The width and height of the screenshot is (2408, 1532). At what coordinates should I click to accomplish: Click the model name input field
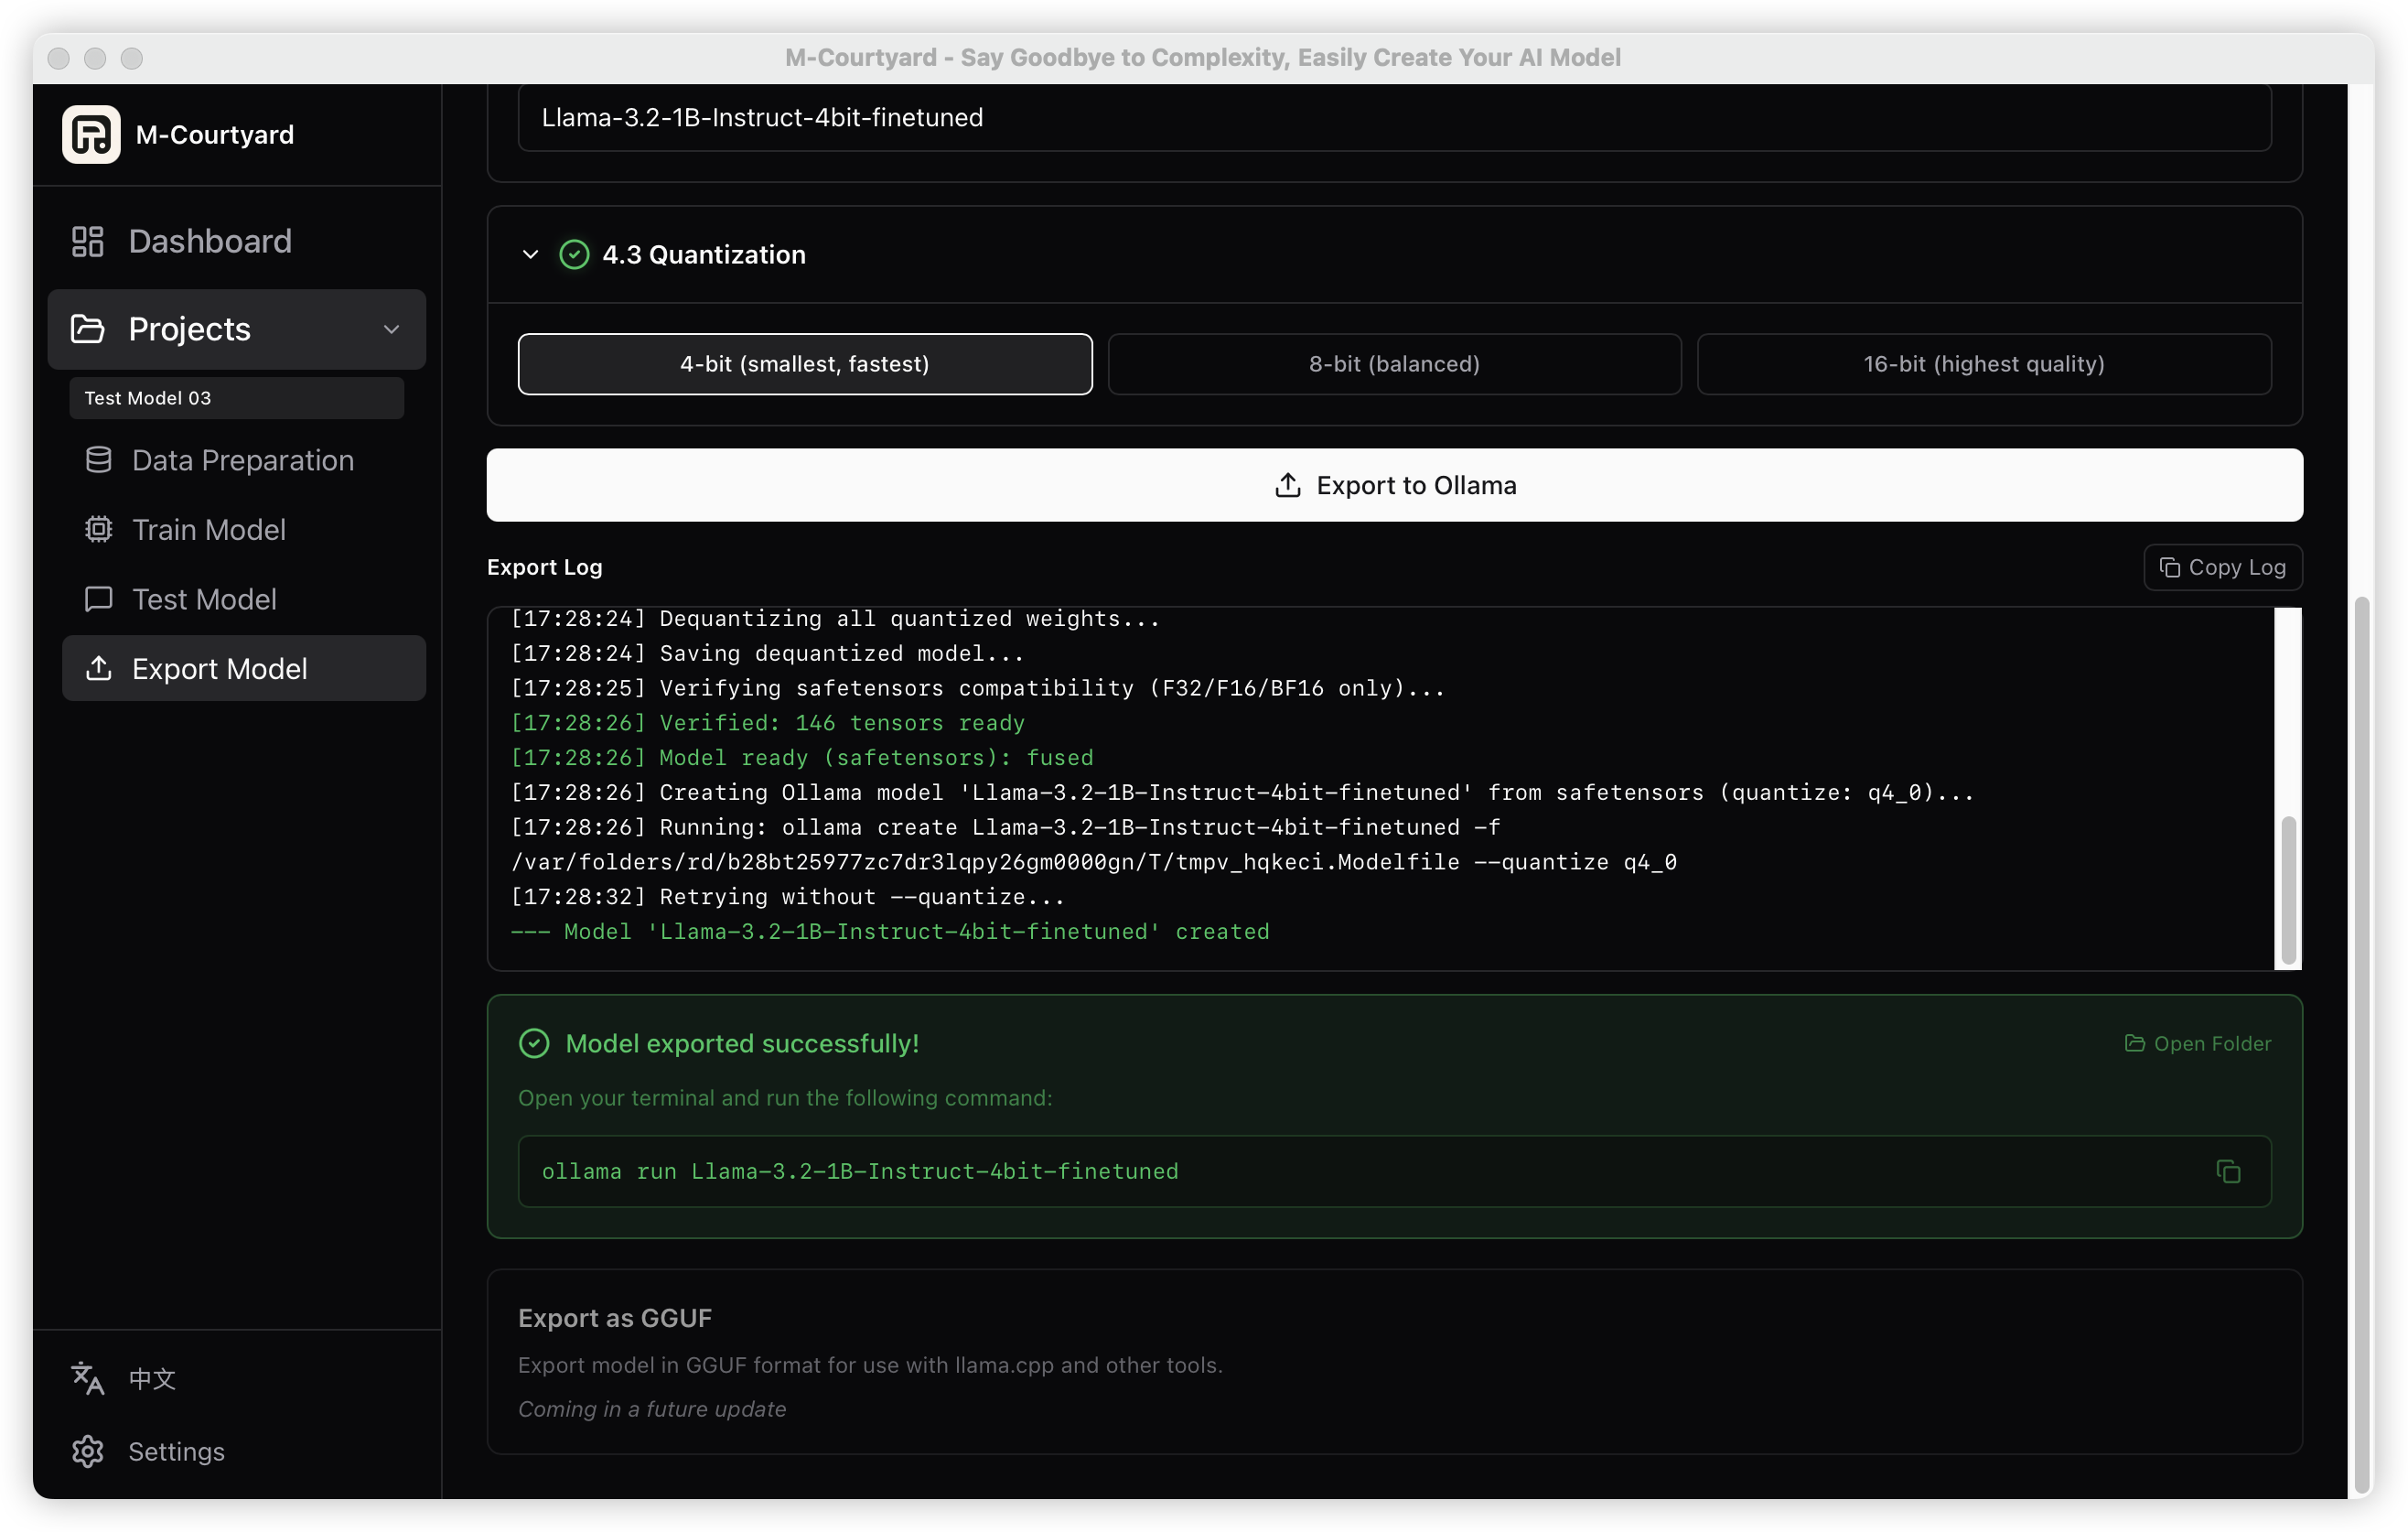click(1395, 117)
